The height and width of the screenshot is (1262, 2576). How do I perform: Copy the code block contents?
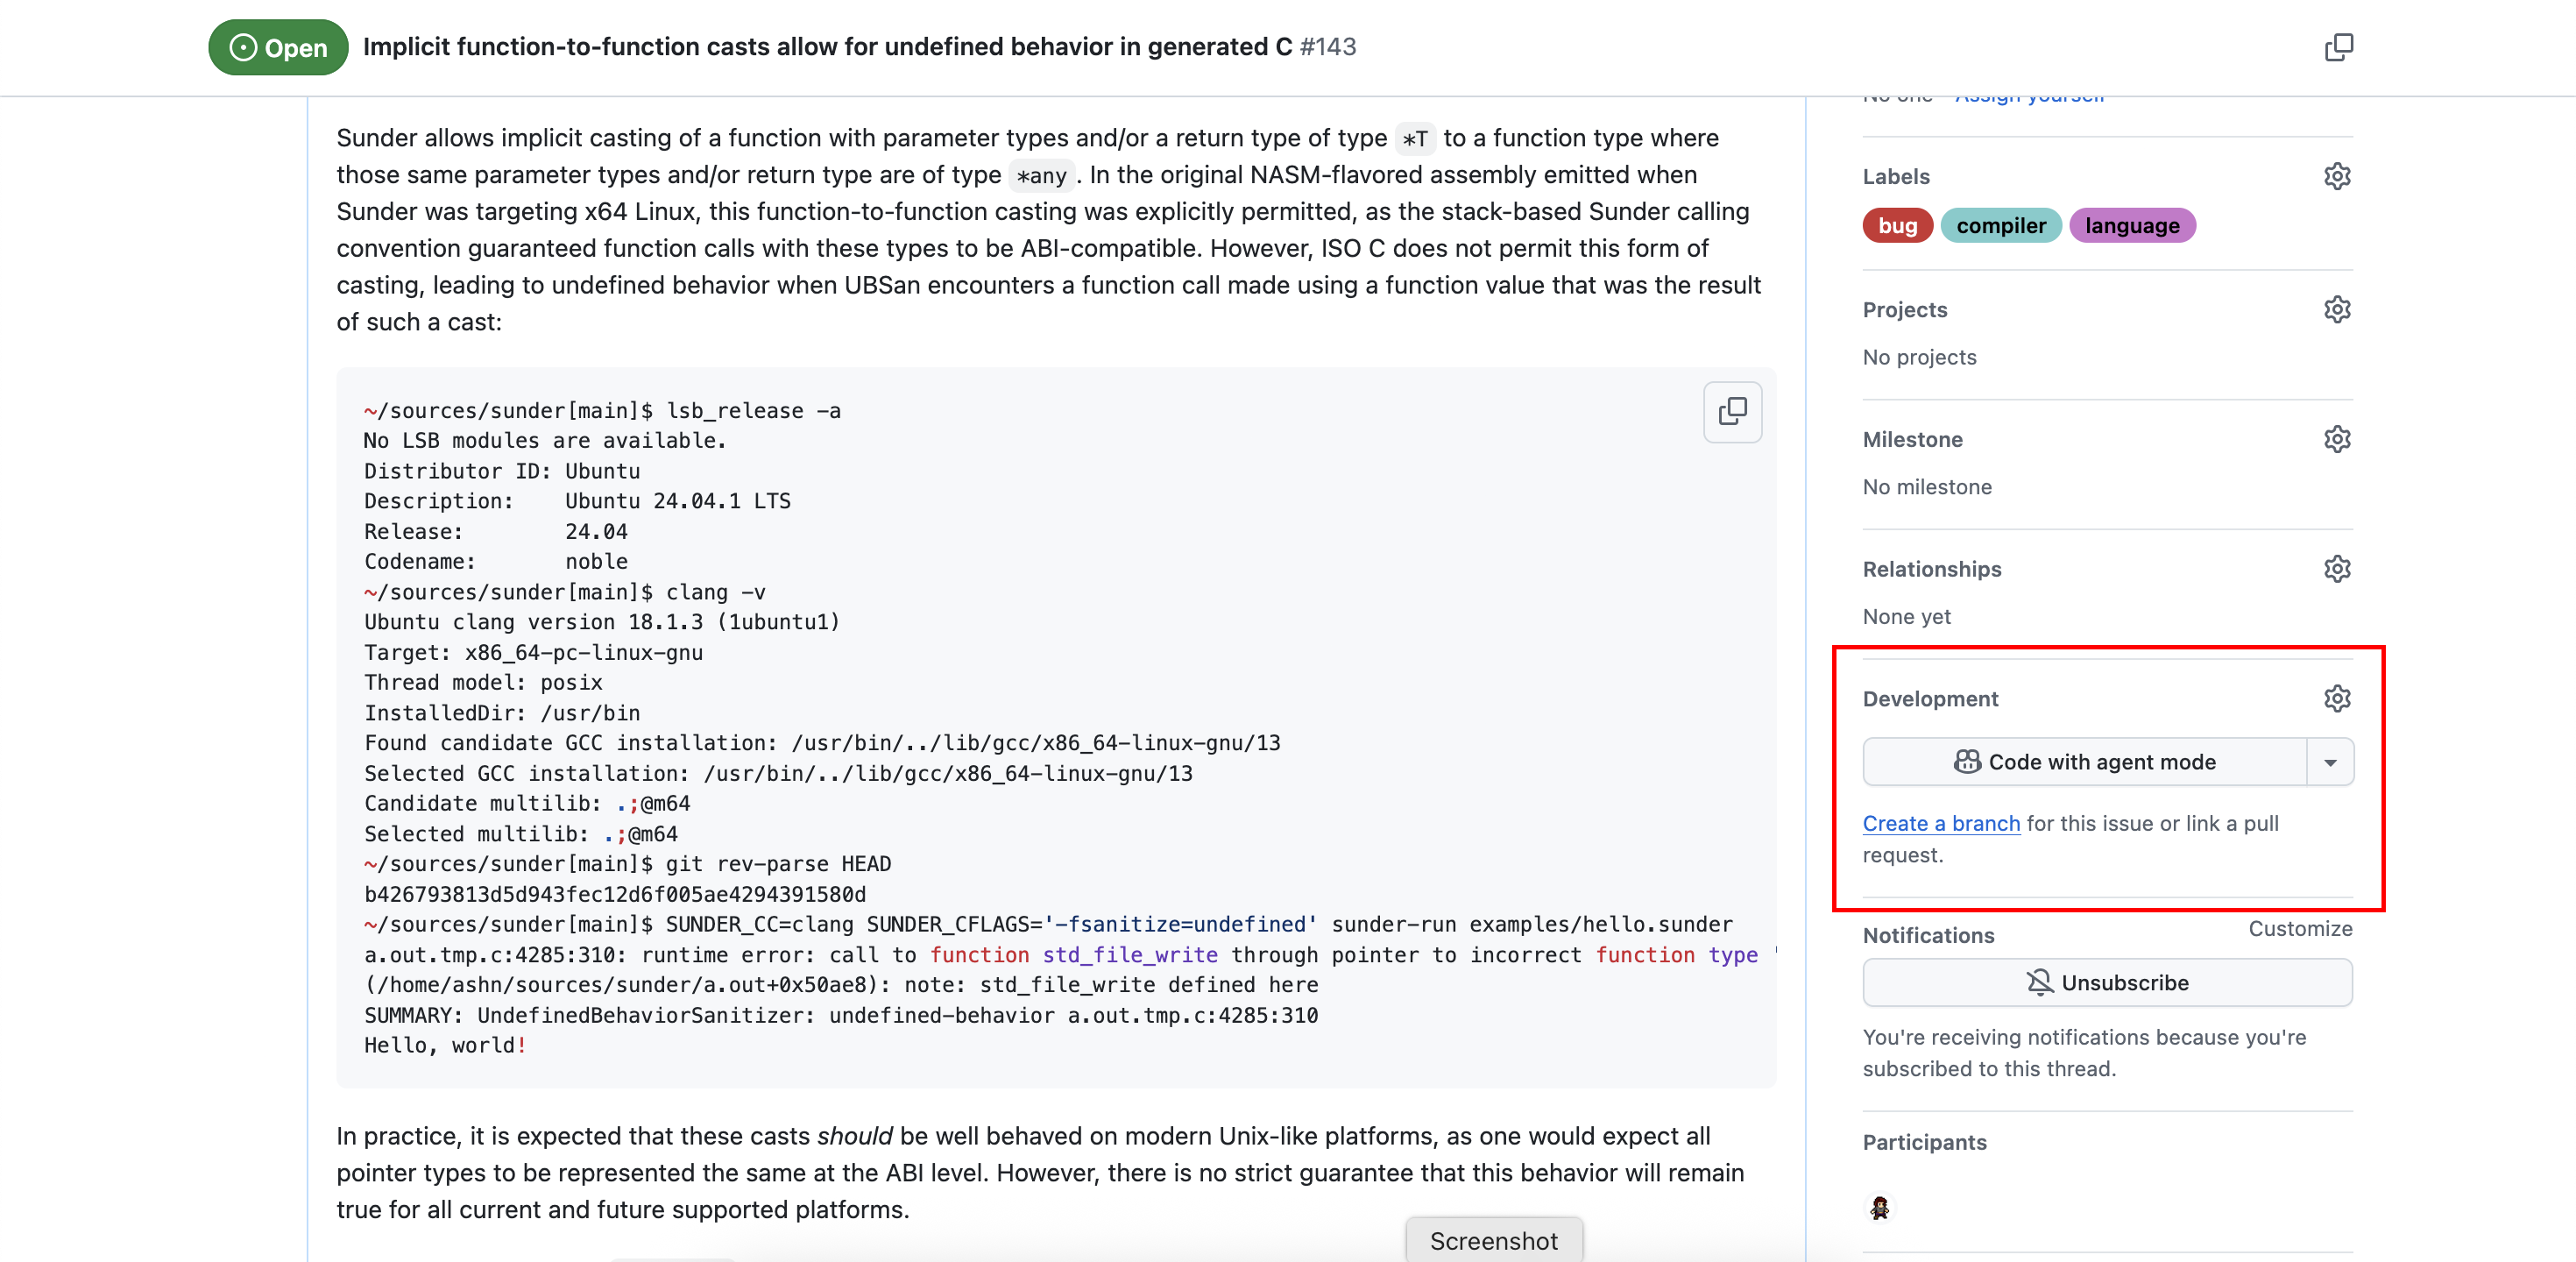(x=1731, y=411)
